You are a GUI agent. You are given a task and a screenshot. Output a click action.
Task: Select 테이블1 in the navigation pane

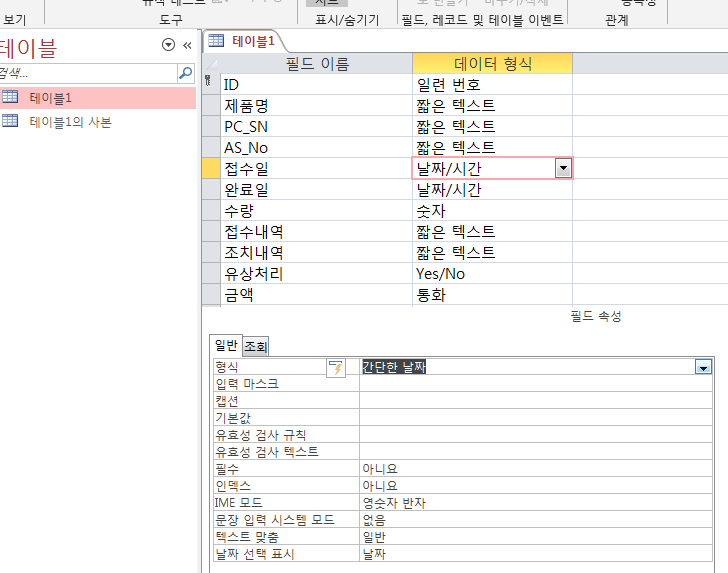click(98, 98)
